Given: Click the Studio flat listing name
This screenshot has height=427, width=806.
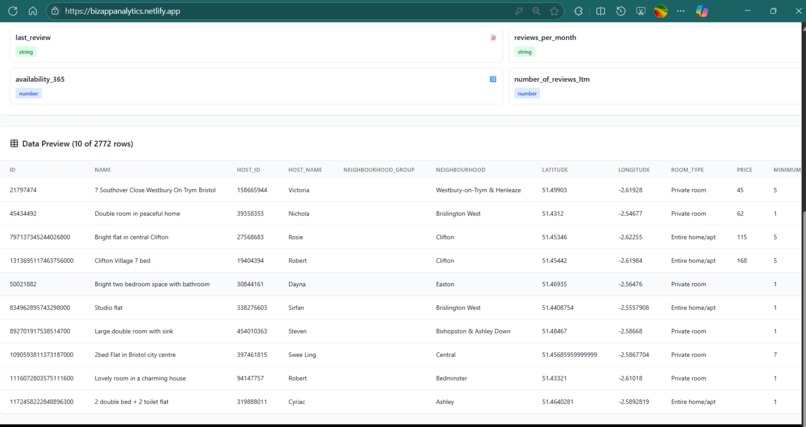Looking at the screenshot, I should [x=108, y=308].
